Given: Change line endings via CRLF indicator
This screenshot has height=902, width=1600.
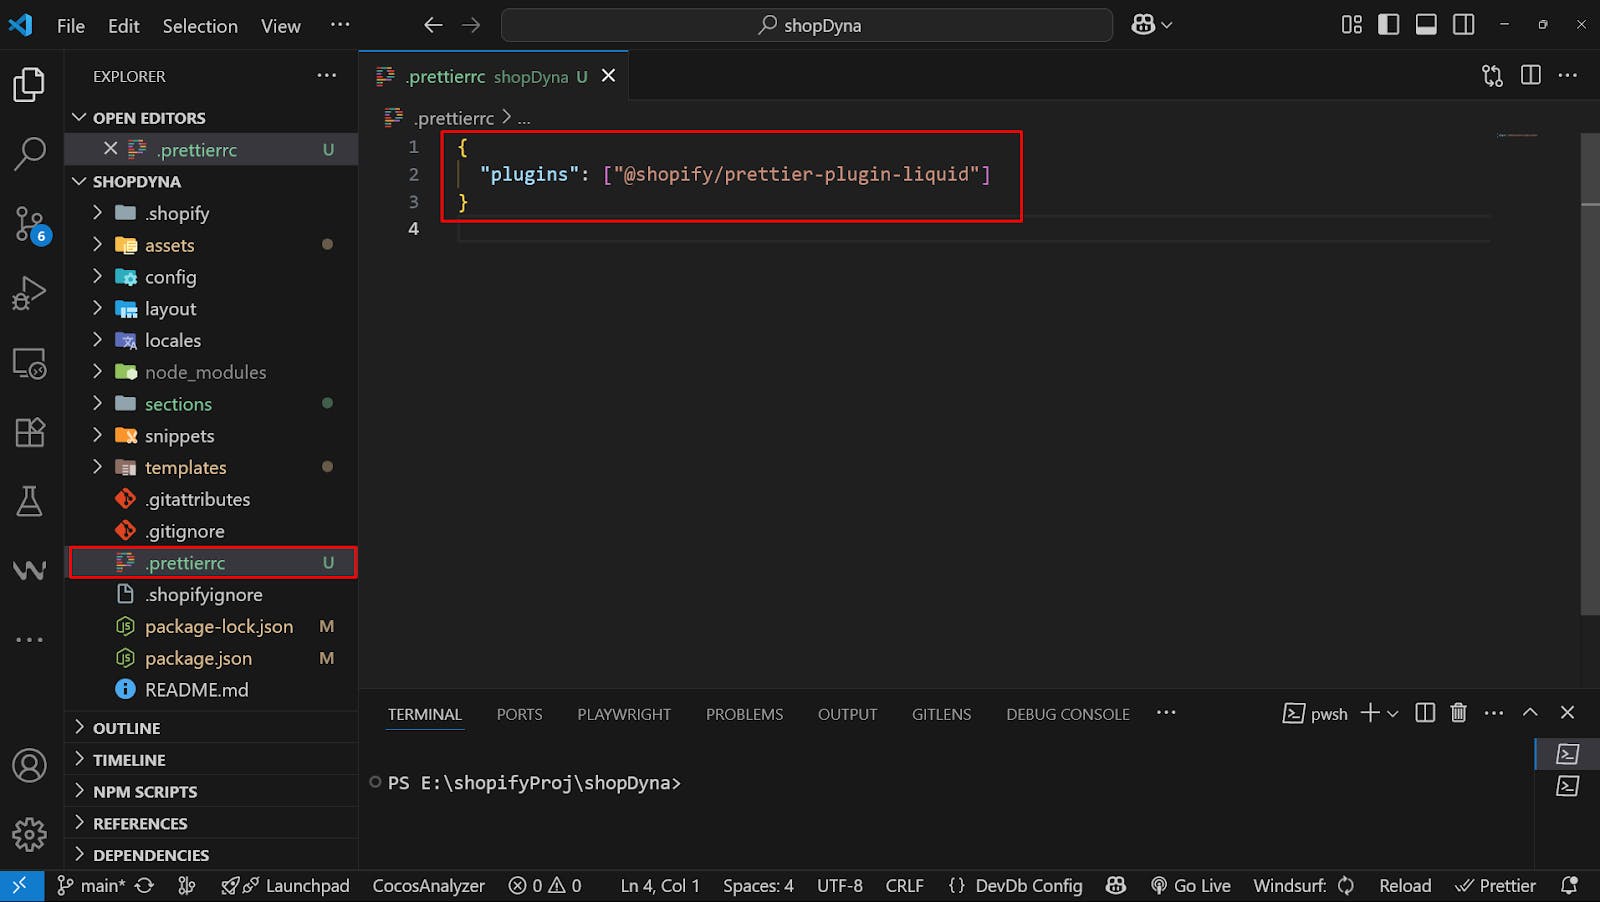Looking at the screenshot, I should coord(905,886).
